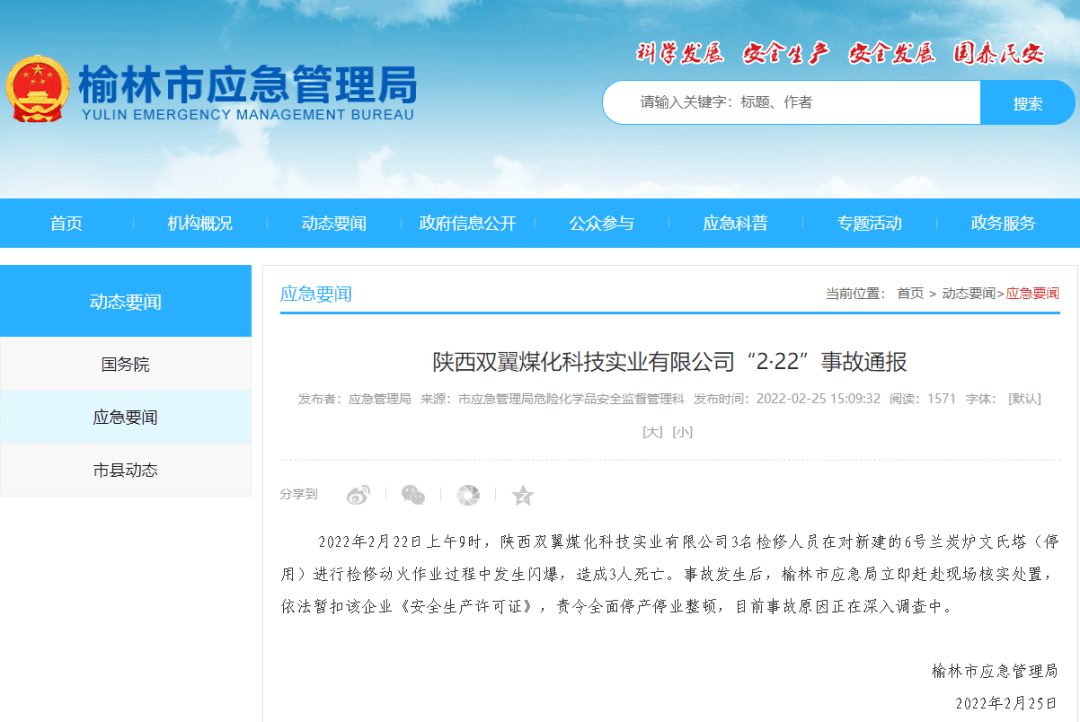Image resolution: width=1080 pixels, height=722 pixels.
Task: Open the 动态要闻 navigation menu
Action: coord(333,223)
